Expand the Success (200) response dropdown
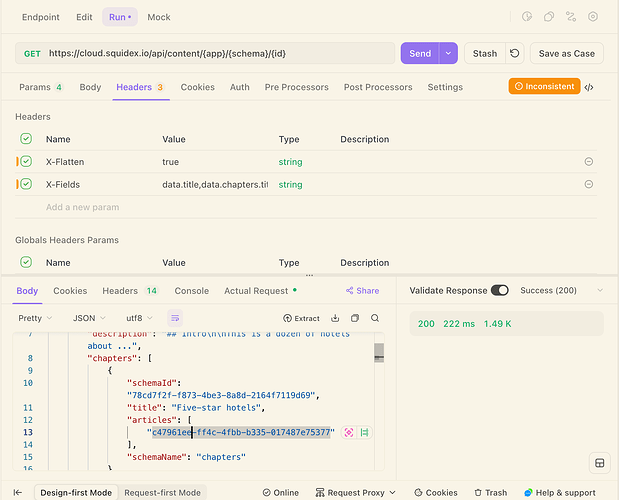This screenshot has width=619, height=500. tap(562, 290)
